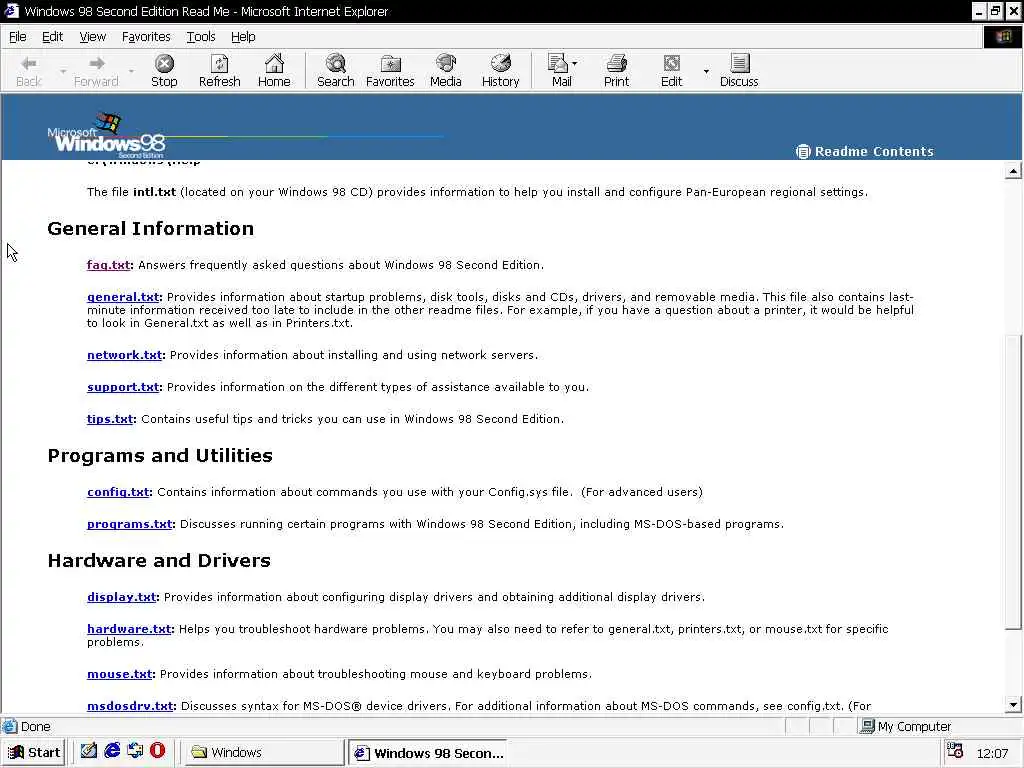Open the Favorites menu
The image size is (1024, 768).
tap(146, 37)
